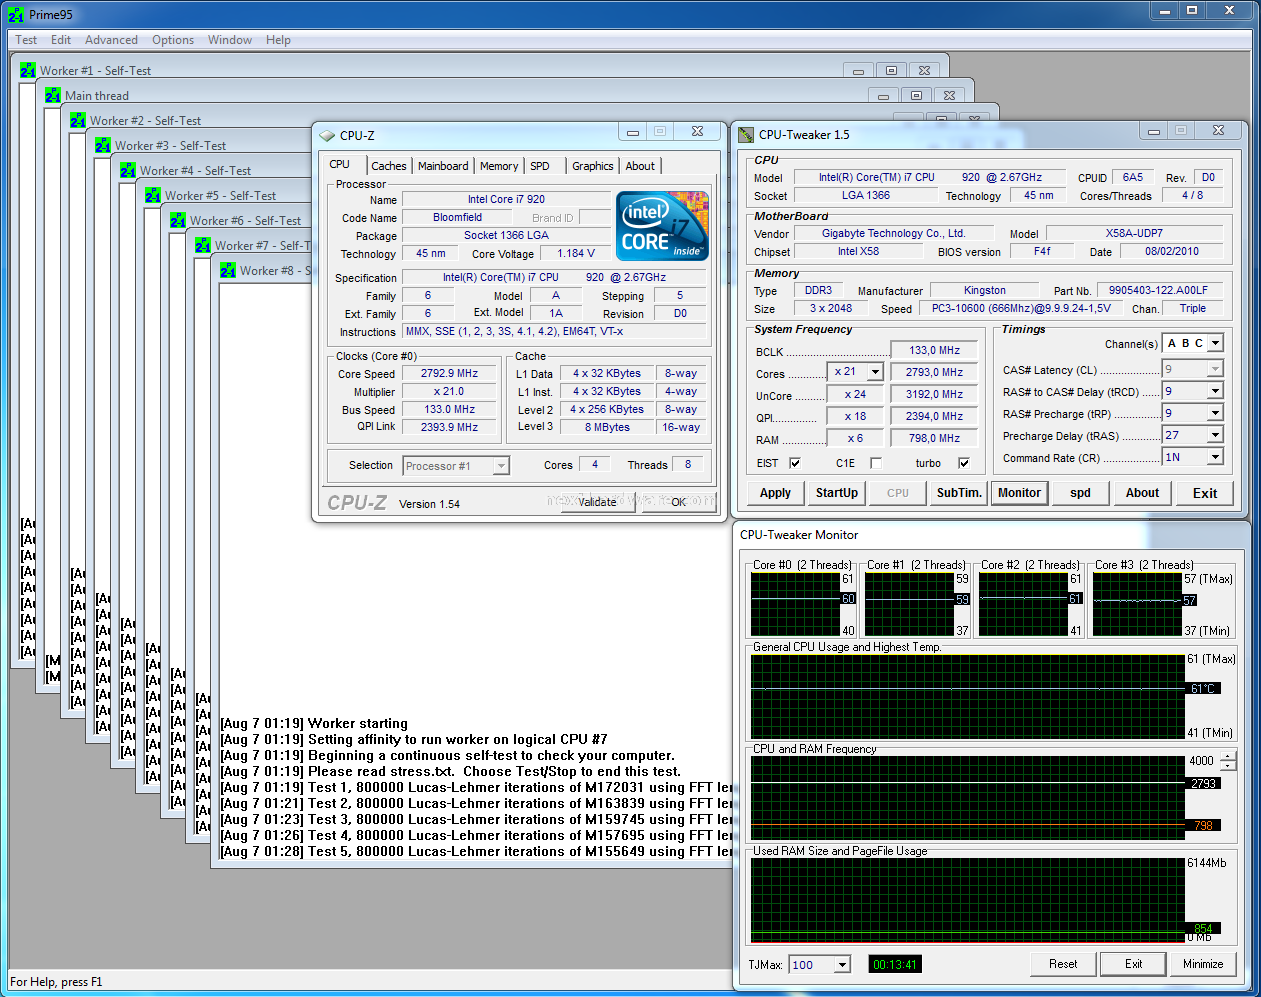The height and width of the screenshot is (997, 1261).
Task: Click the BCLK 133,0 MHz field
Action: pyautogui.click(x=935, y=350)
